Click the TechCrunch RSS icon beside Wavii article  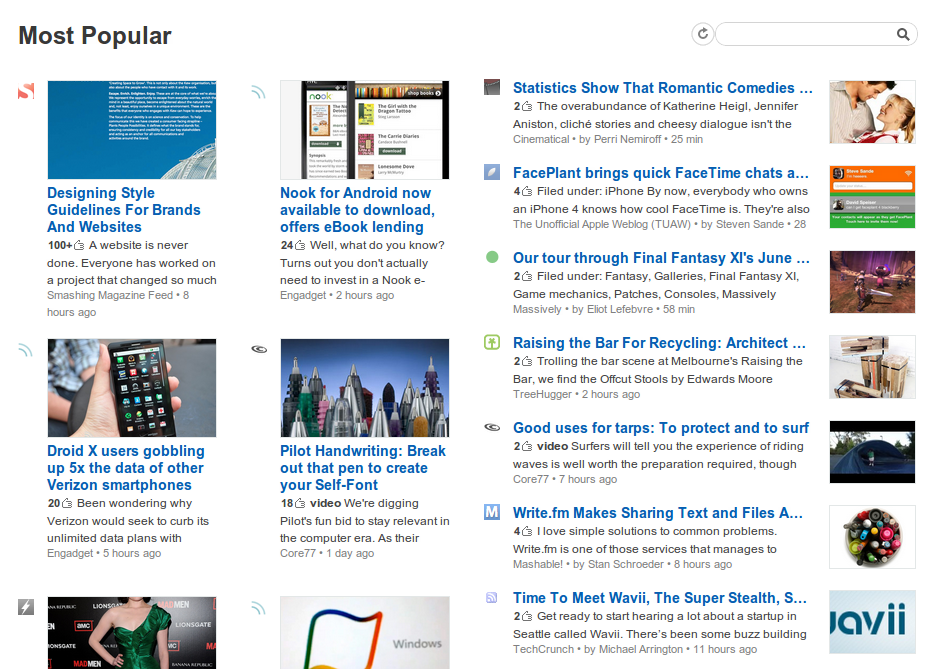(491, 597)
